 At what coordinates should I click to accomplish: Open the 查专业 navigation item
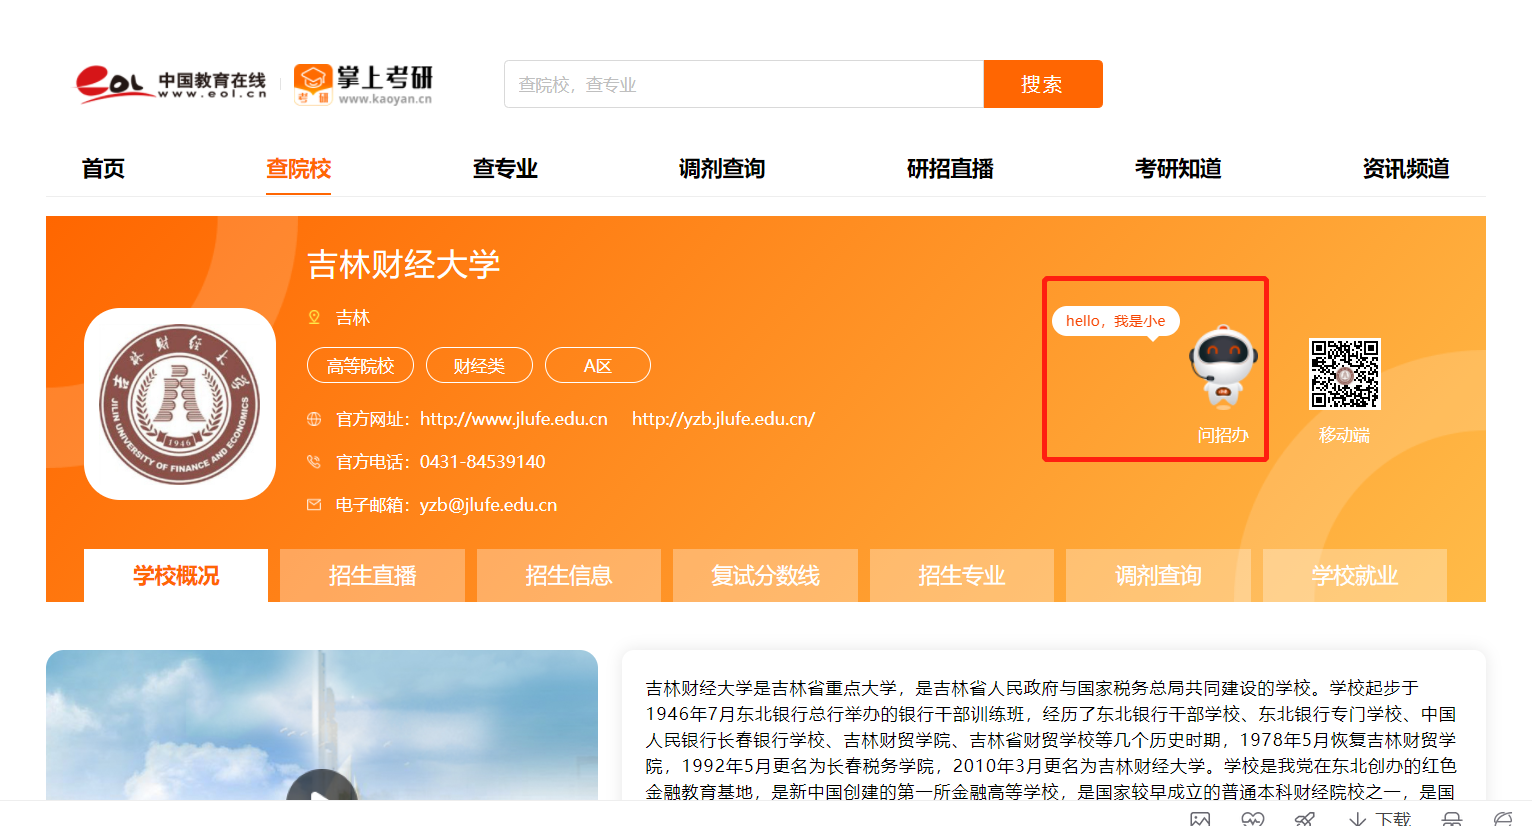click(505, 168)
